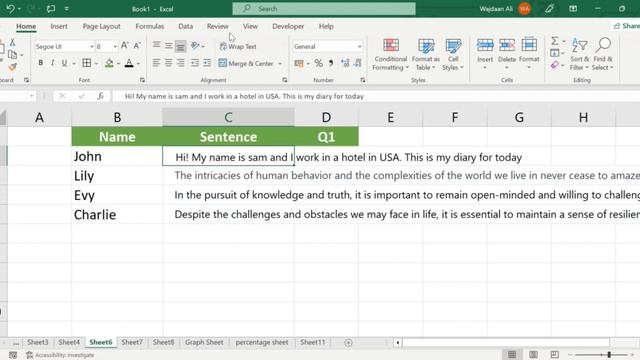The image size is (640, 360).
Task: Click Merge & Center button
Action: pos(246,63)
